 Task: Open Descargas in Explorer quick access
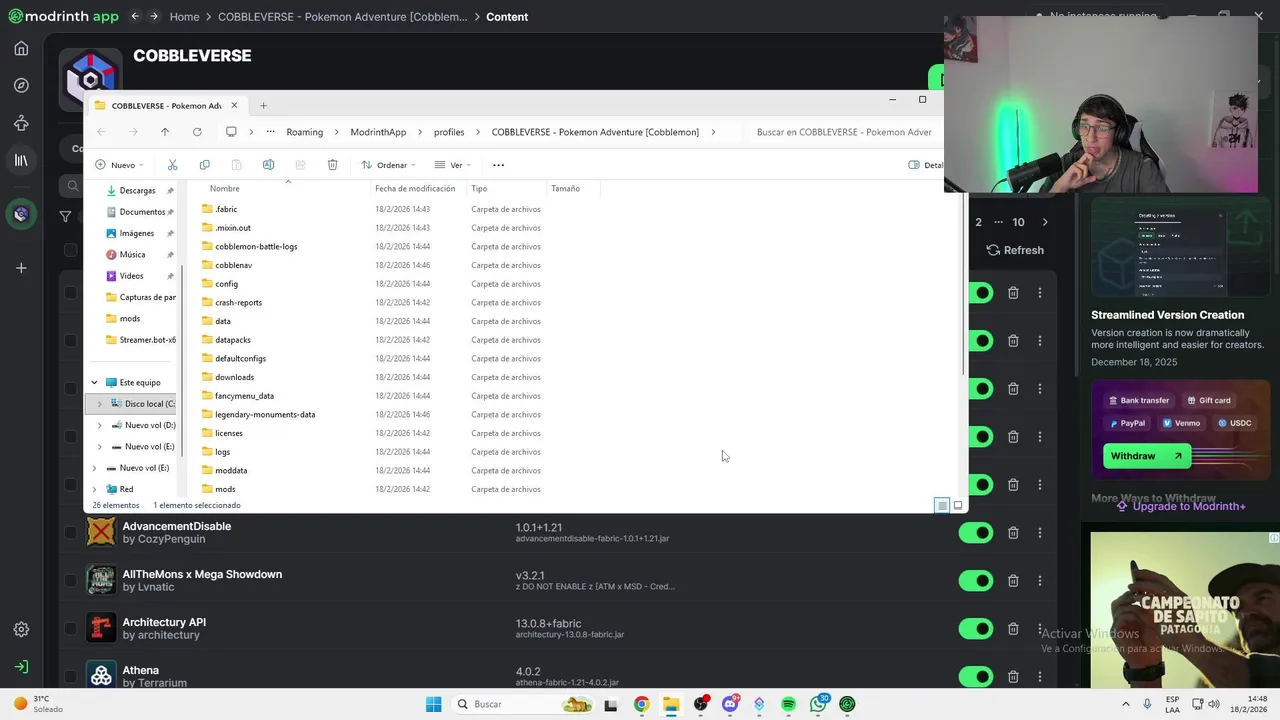(x=137, y=190)
